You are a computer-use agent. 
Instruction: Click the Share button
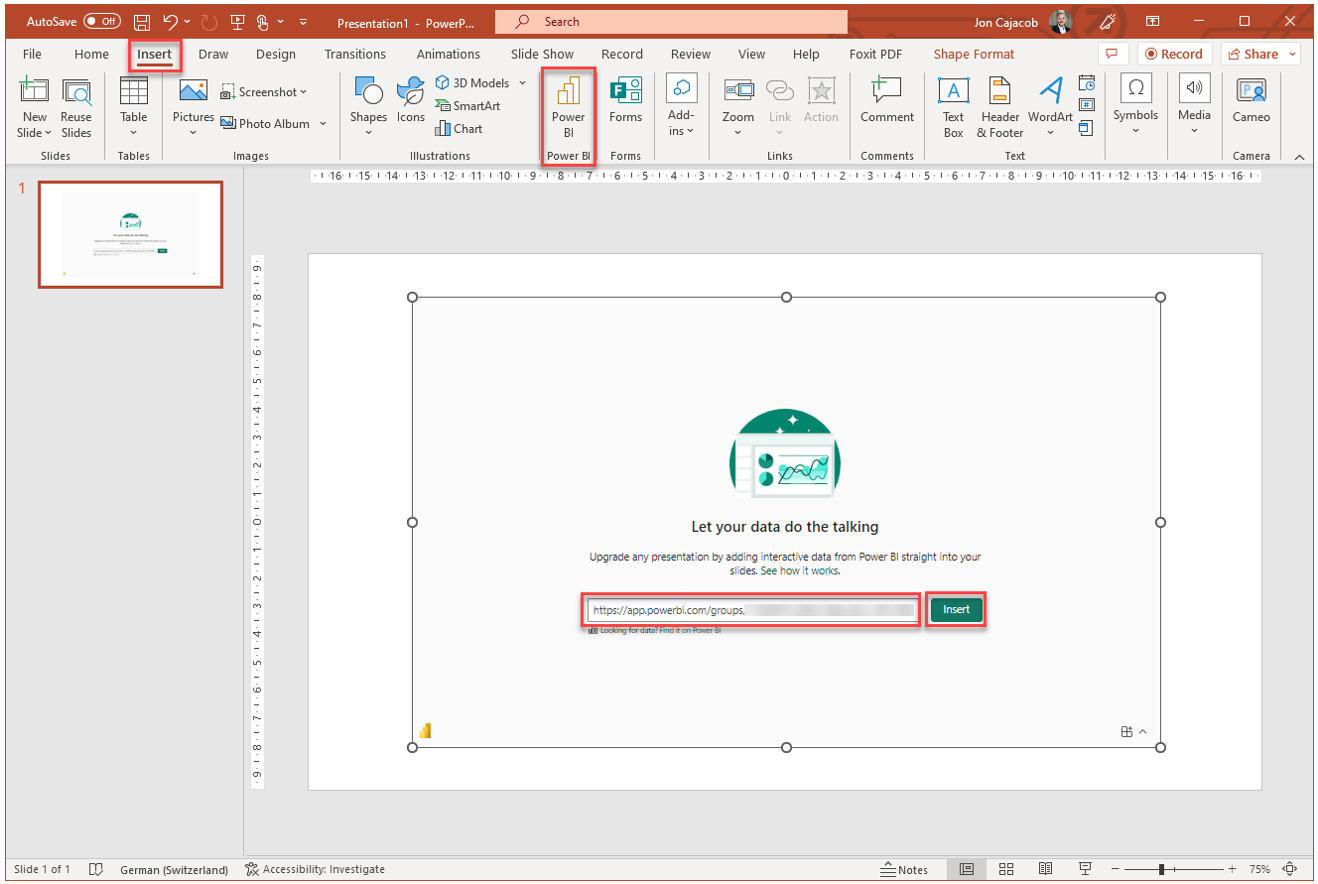(x=1261, y=54)
